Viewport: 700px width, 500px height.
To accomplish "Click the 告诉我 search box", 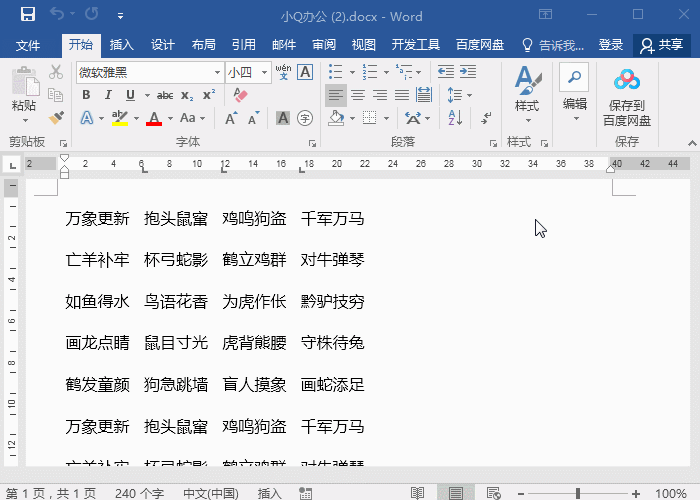I will [x=553, y=45].
